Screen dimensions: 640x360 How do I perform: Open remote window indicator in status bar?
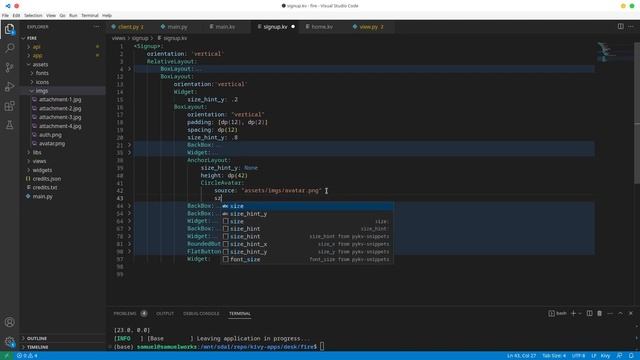pos(7,356)
